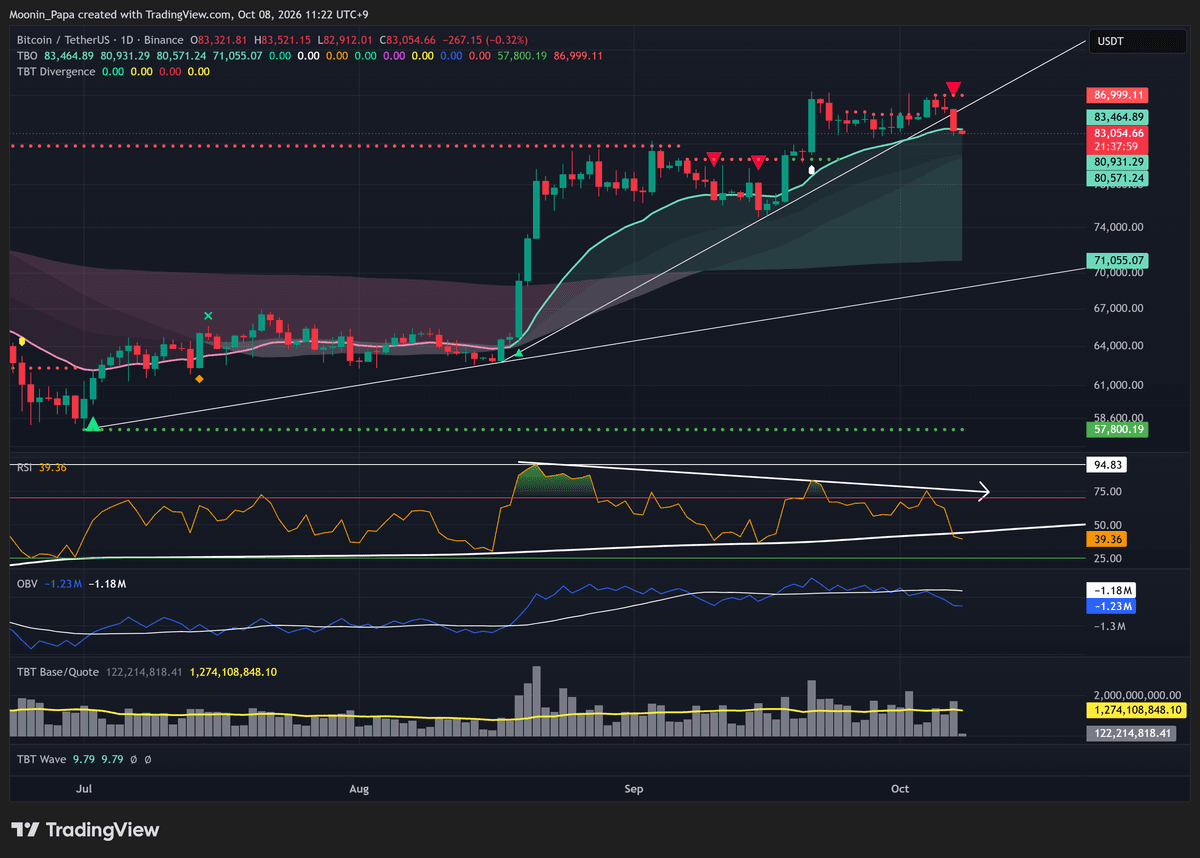
Task: Click the green 57,800.19 label on the price axis
Action: click(1118, 429)
